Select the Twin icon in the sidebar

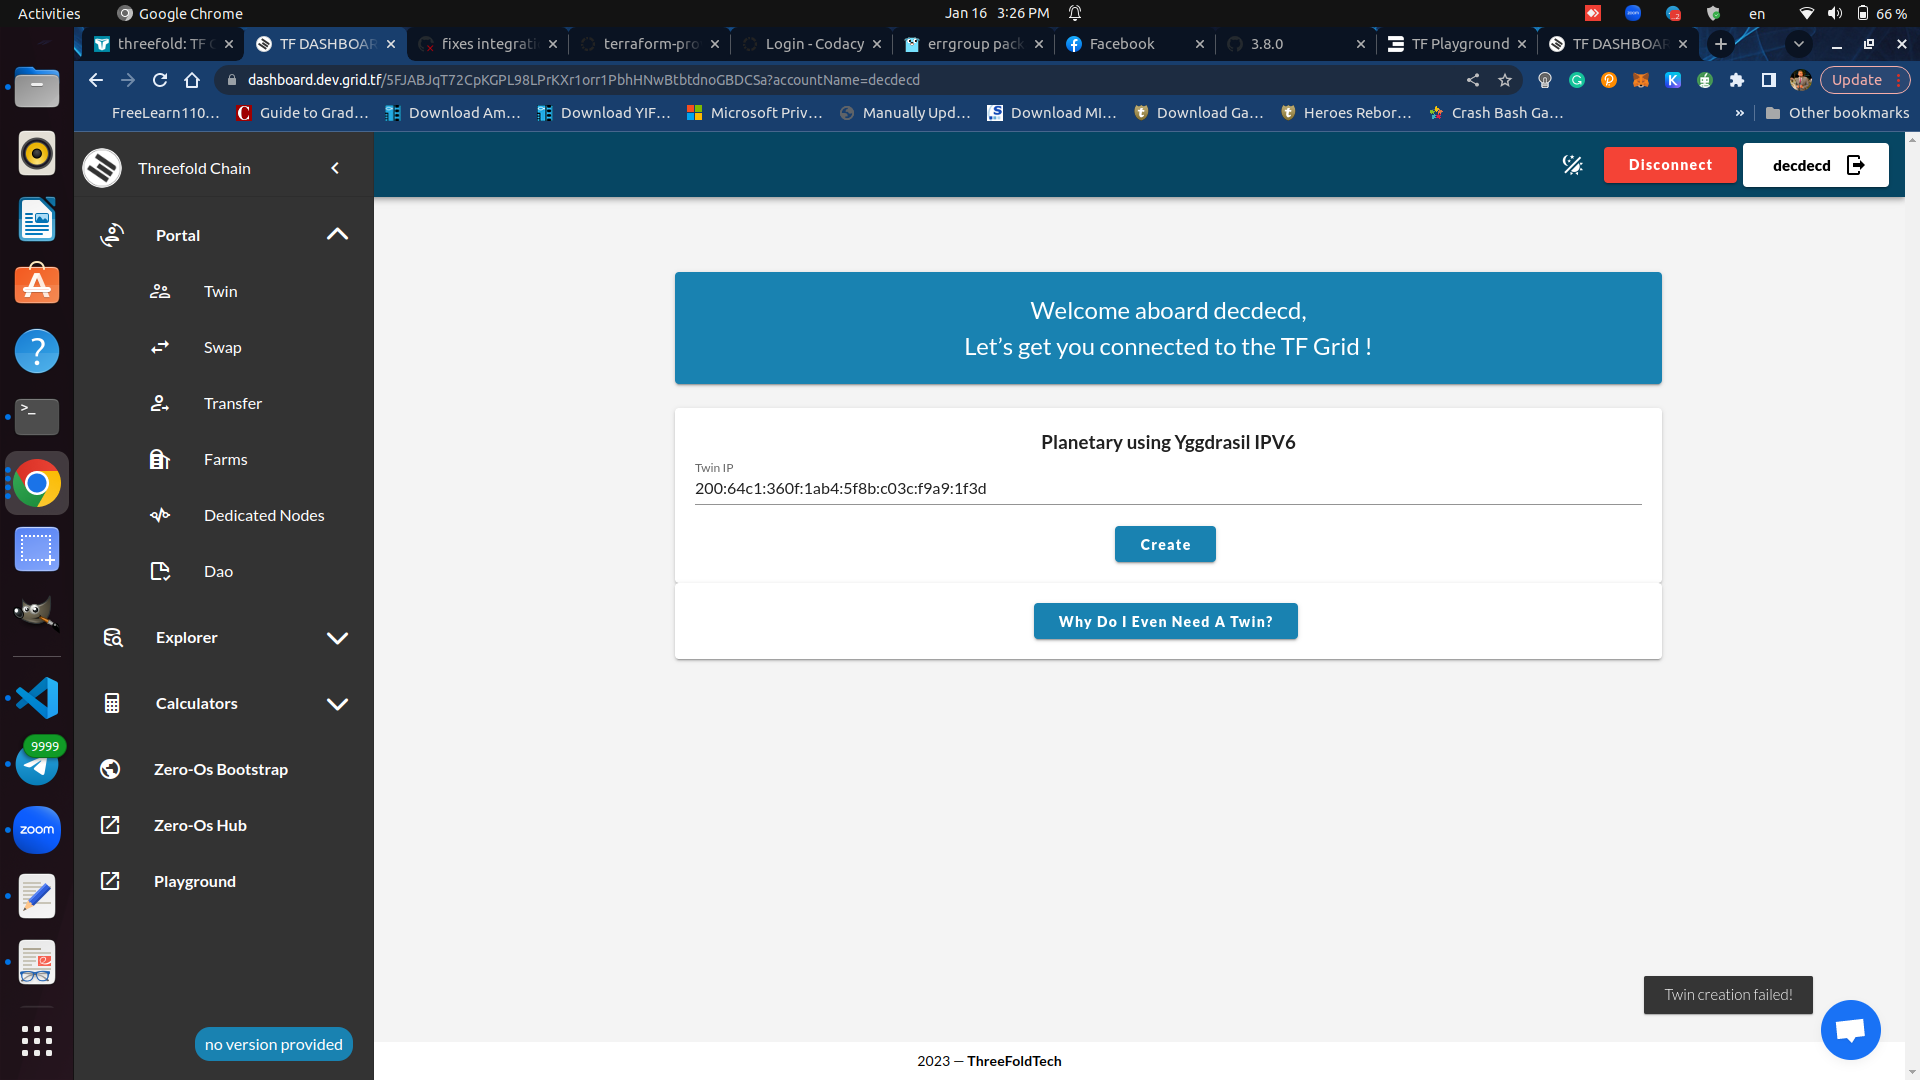click(159, 291)
